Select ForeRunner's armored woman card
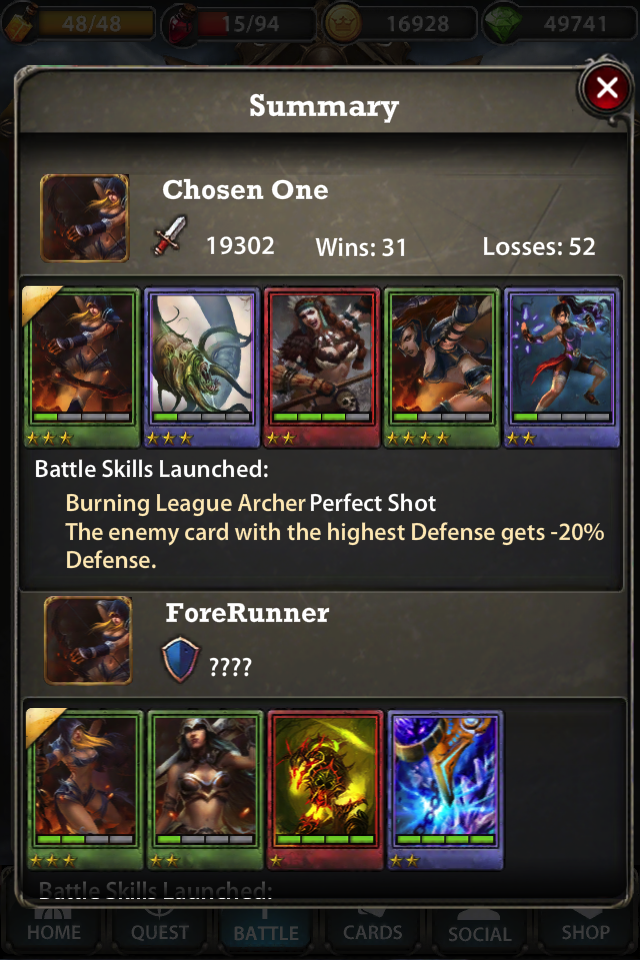Image resolution: width=640 pixels, height=960 pixels. tap(205, 790)
